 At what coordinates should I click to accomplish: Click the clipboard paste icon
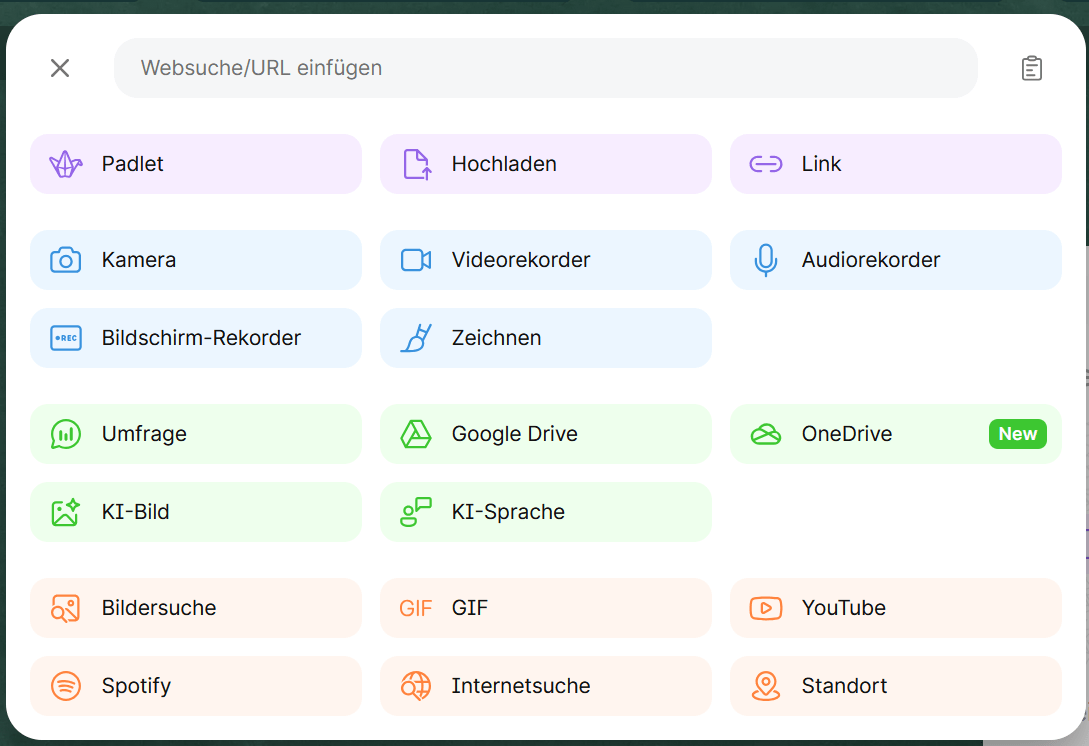[1031, 68]
